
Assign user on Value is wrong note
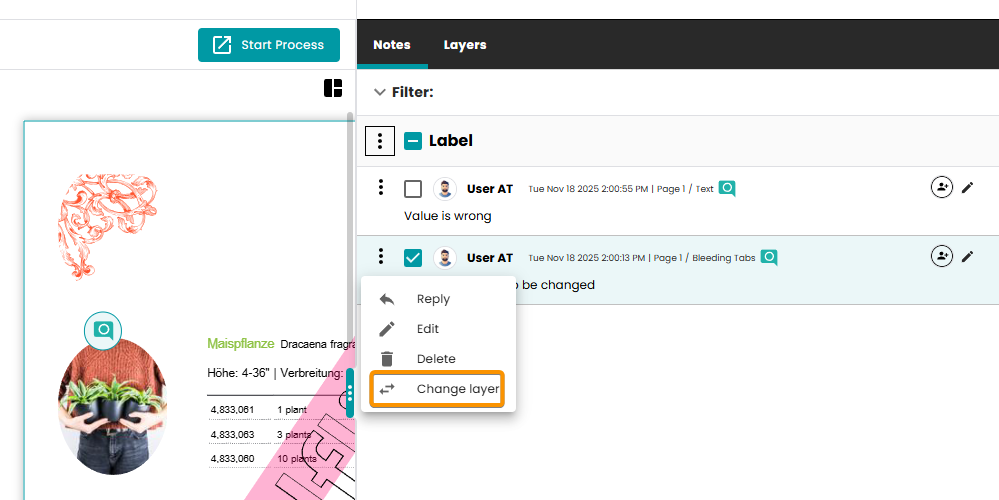(942, 187)
